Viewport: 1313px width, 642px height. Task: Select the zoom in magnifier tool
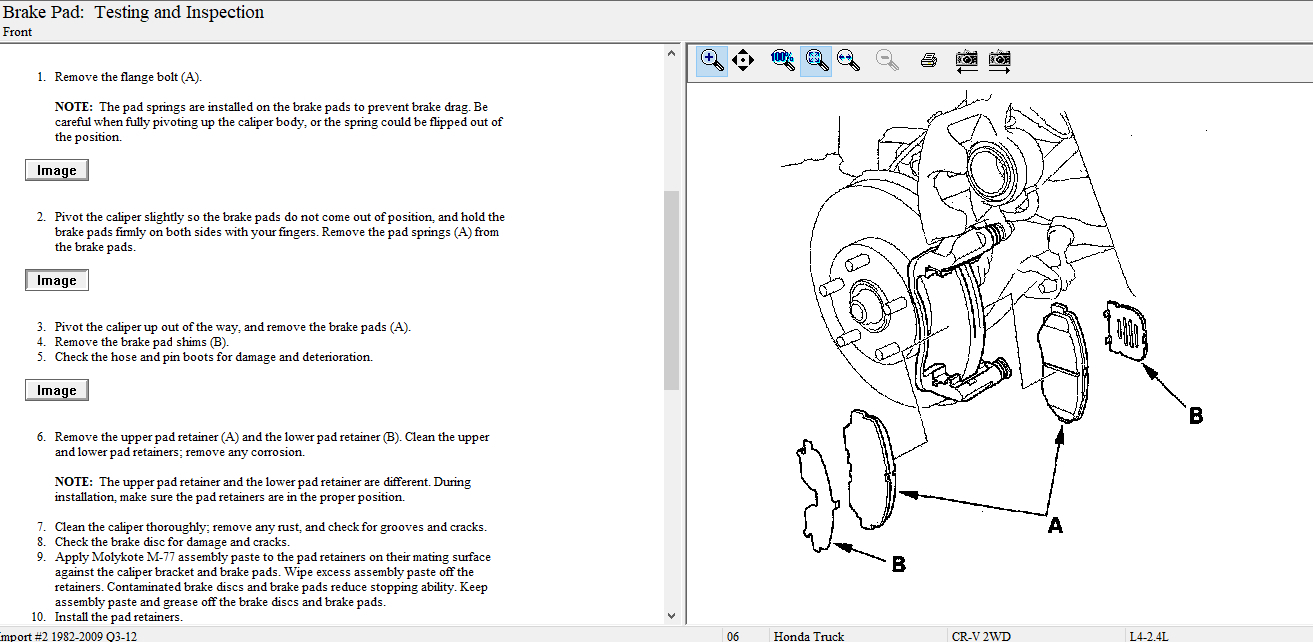click(x=712, y=61)
